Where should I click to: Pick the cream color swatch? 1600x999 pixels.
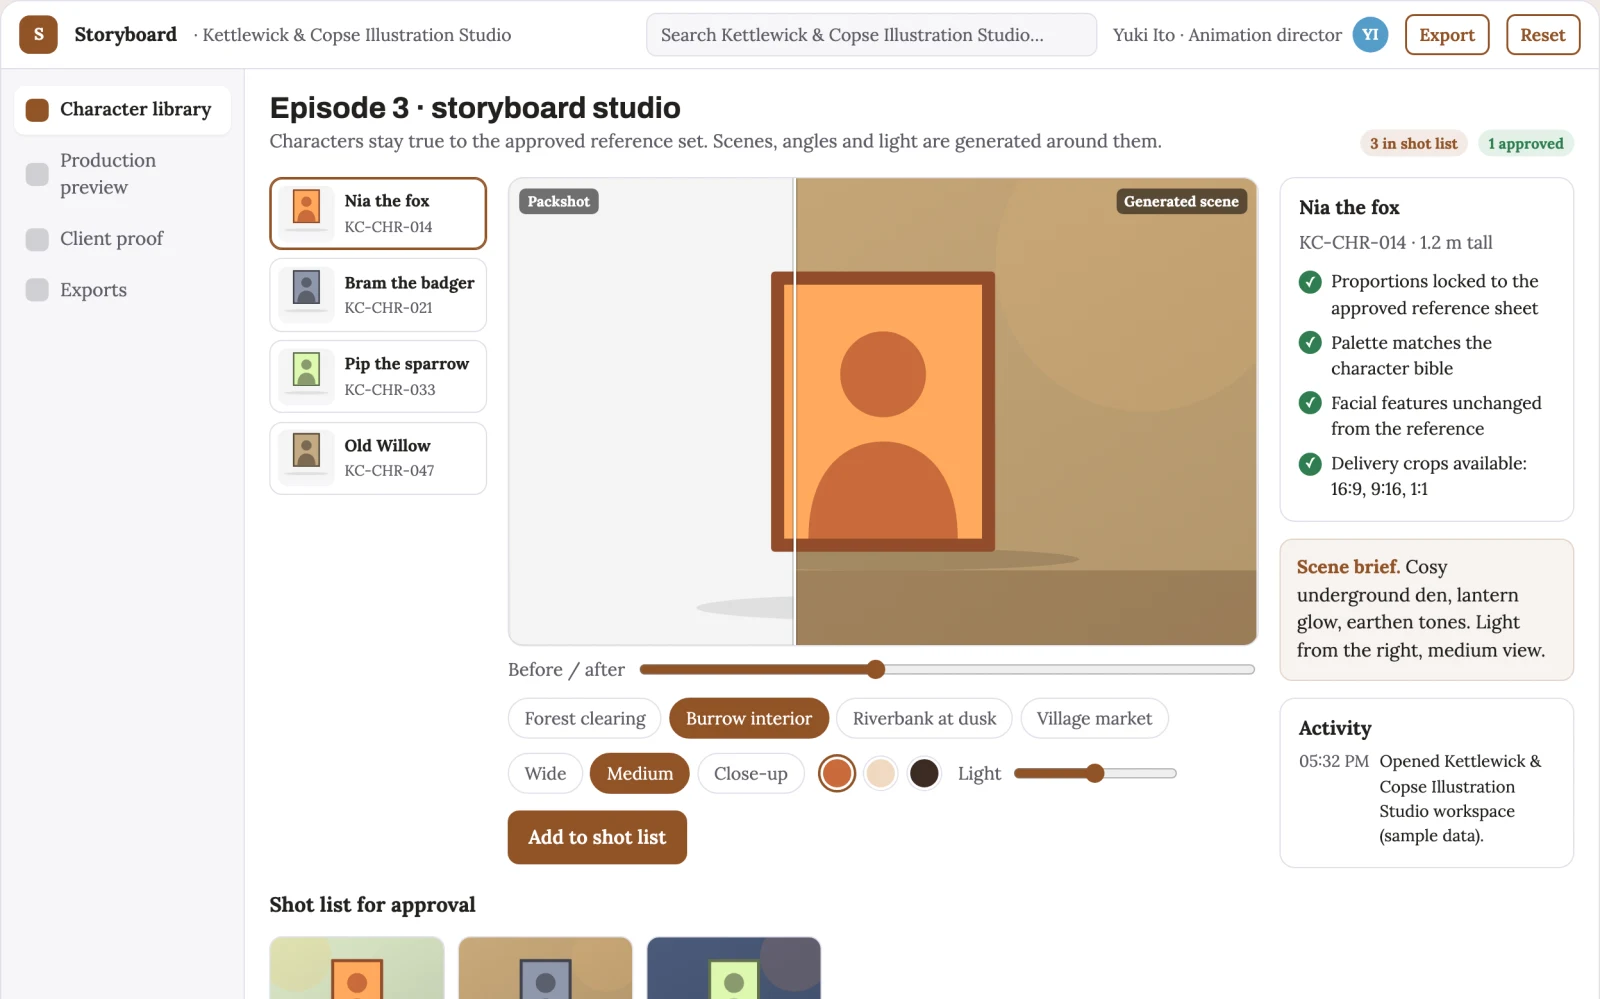881,773
